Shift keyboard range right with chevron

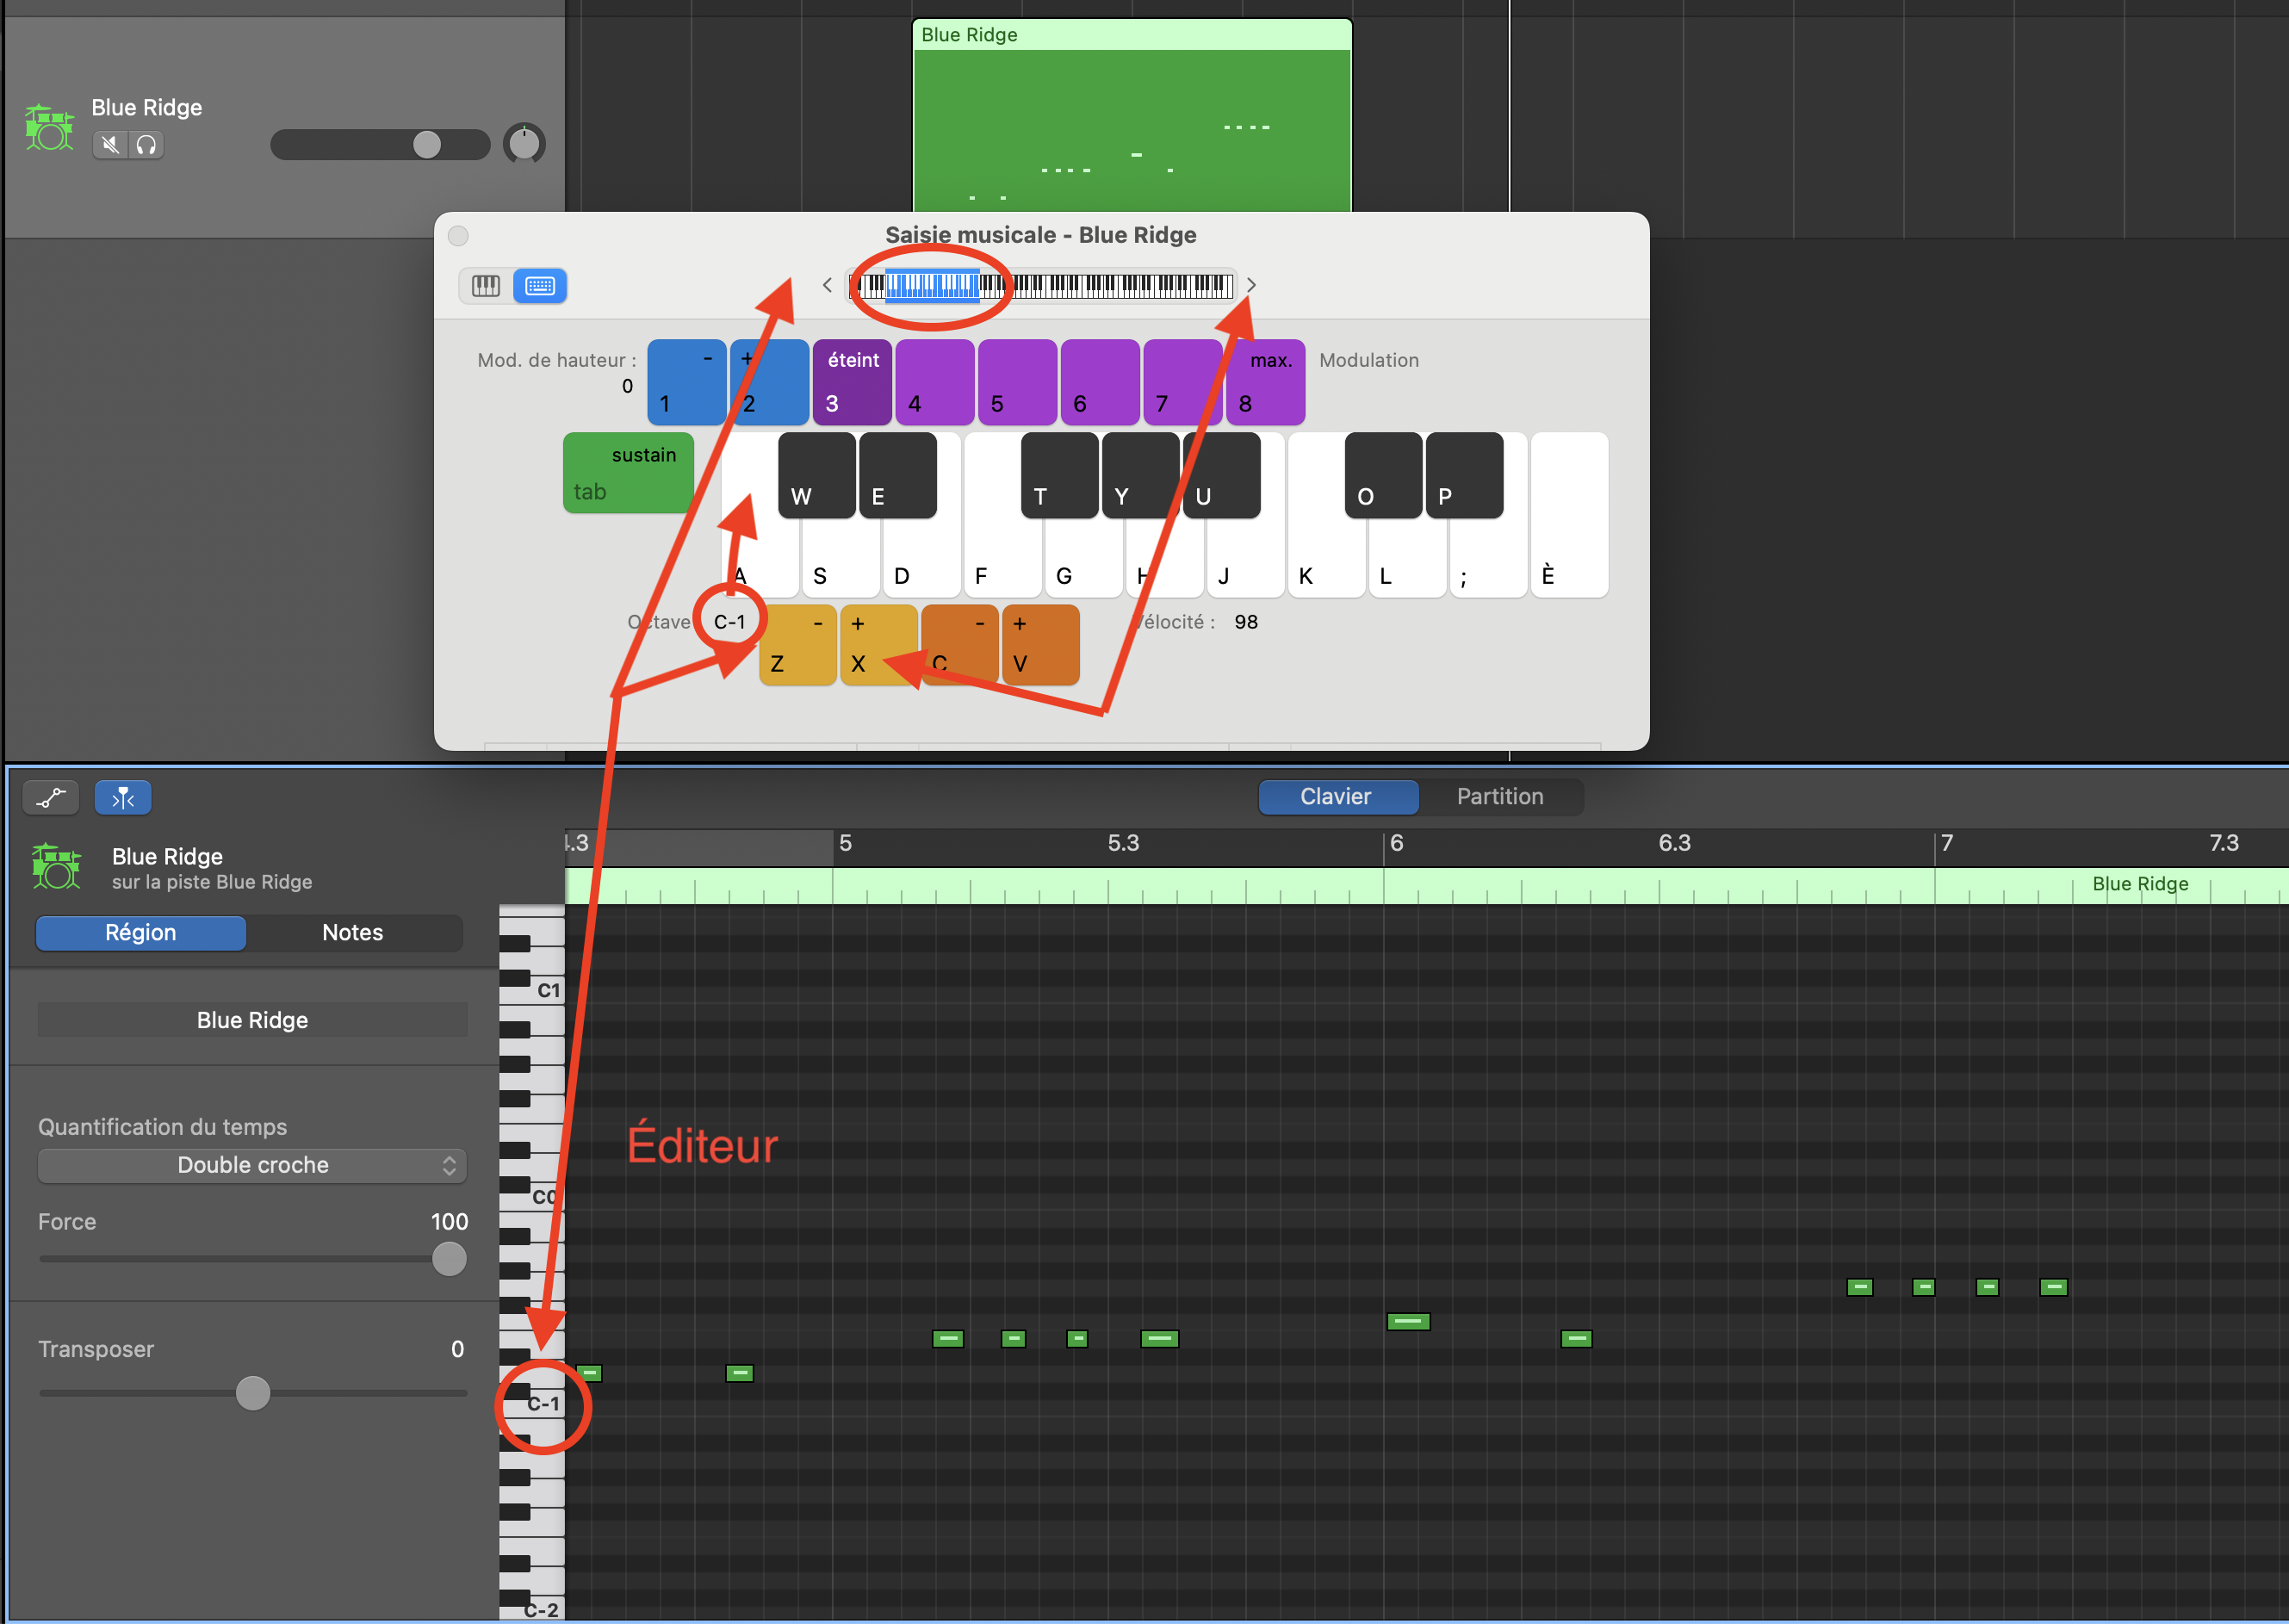[1250, 285]
